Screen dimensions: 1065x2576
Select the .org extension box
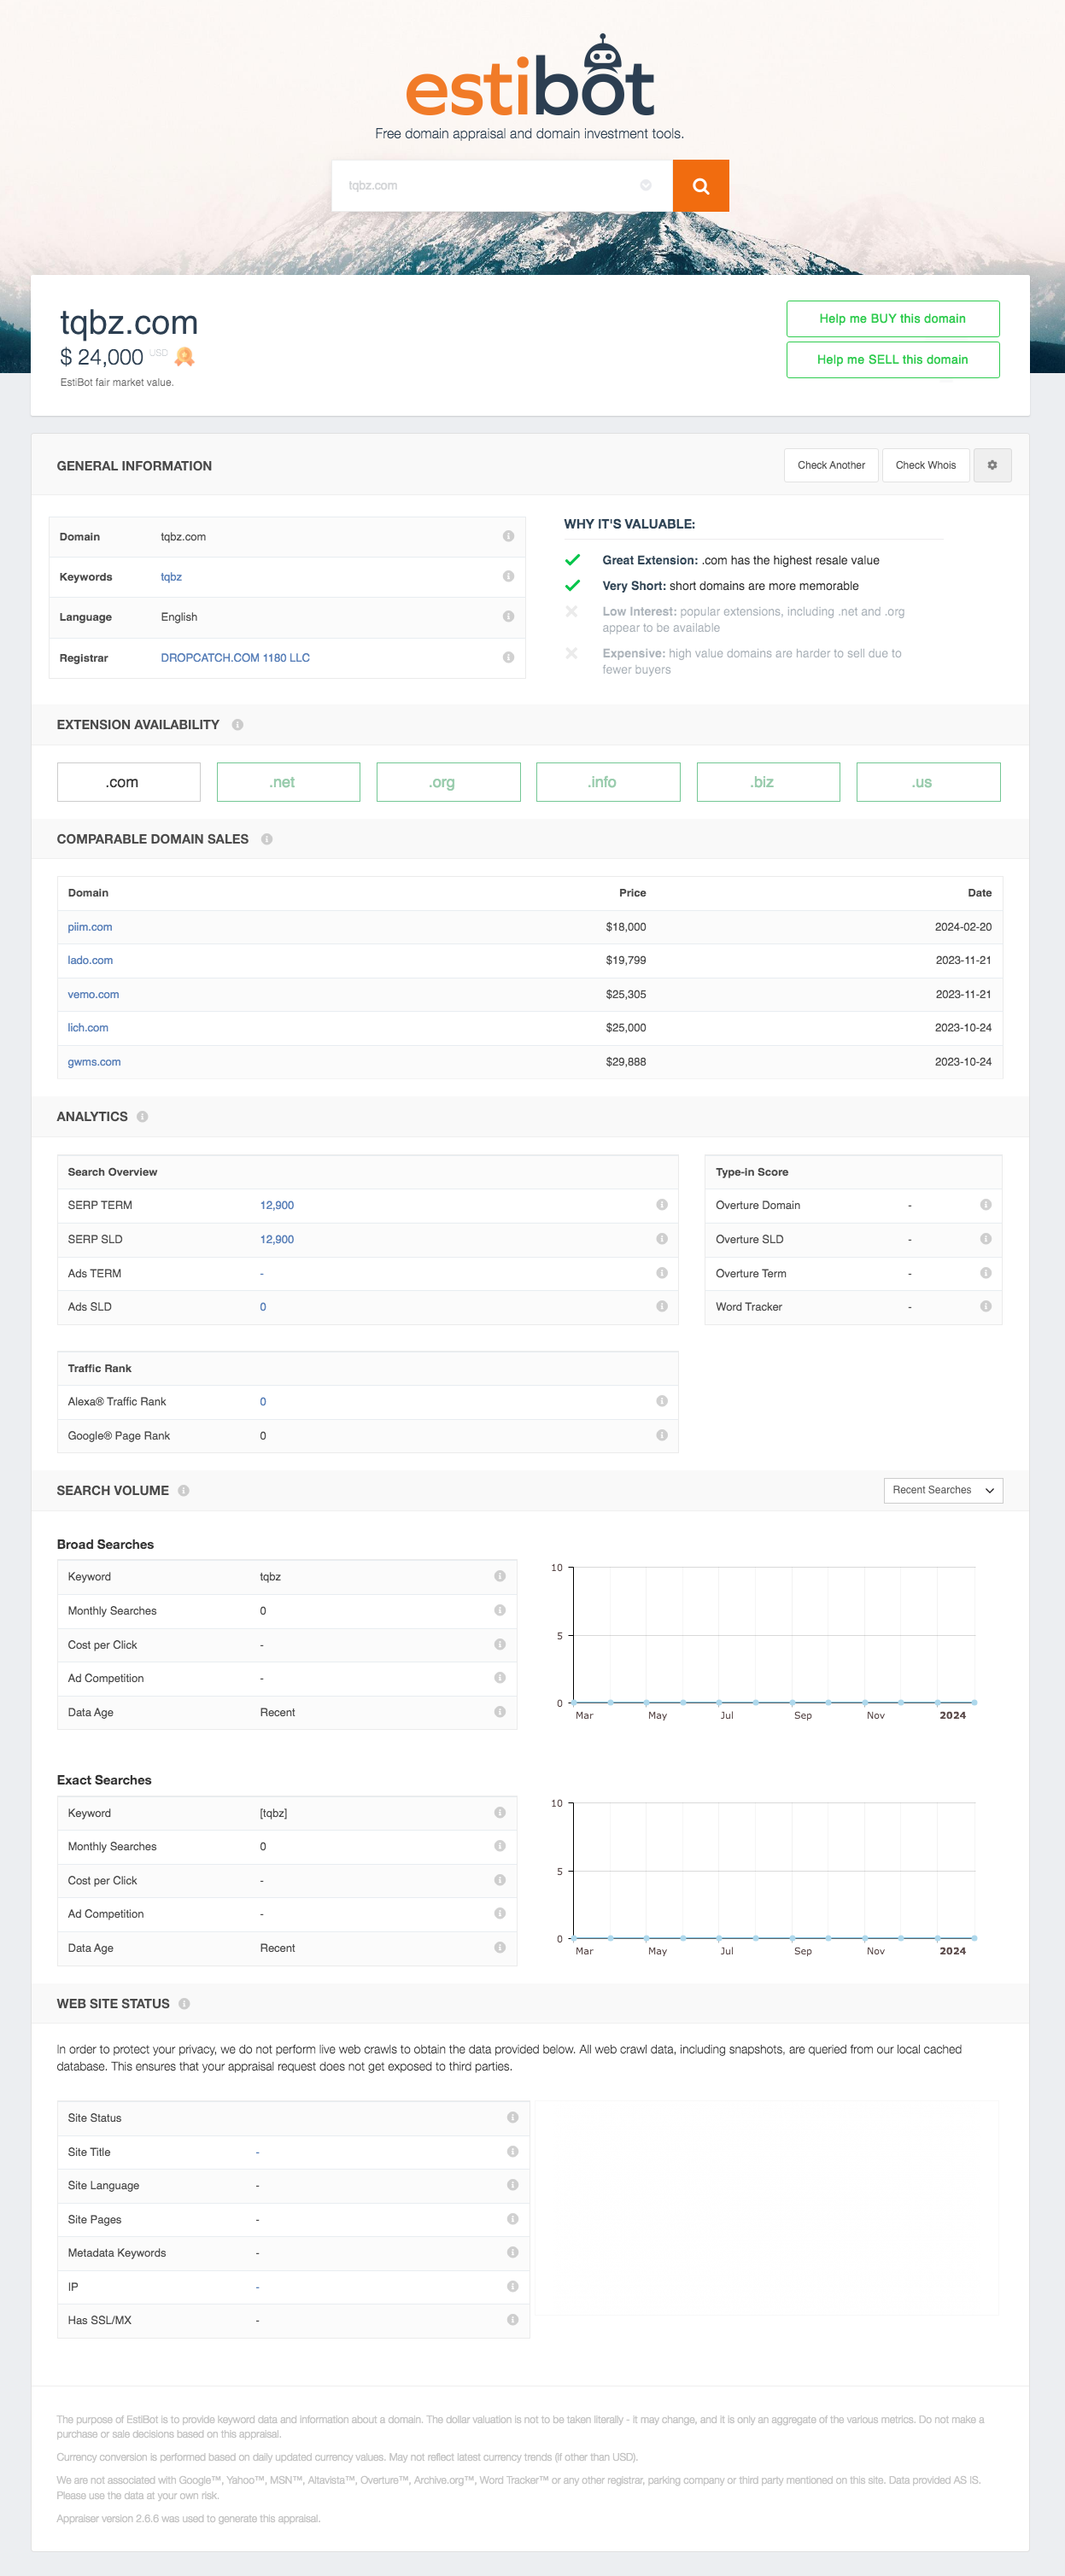tap(448, 782)
